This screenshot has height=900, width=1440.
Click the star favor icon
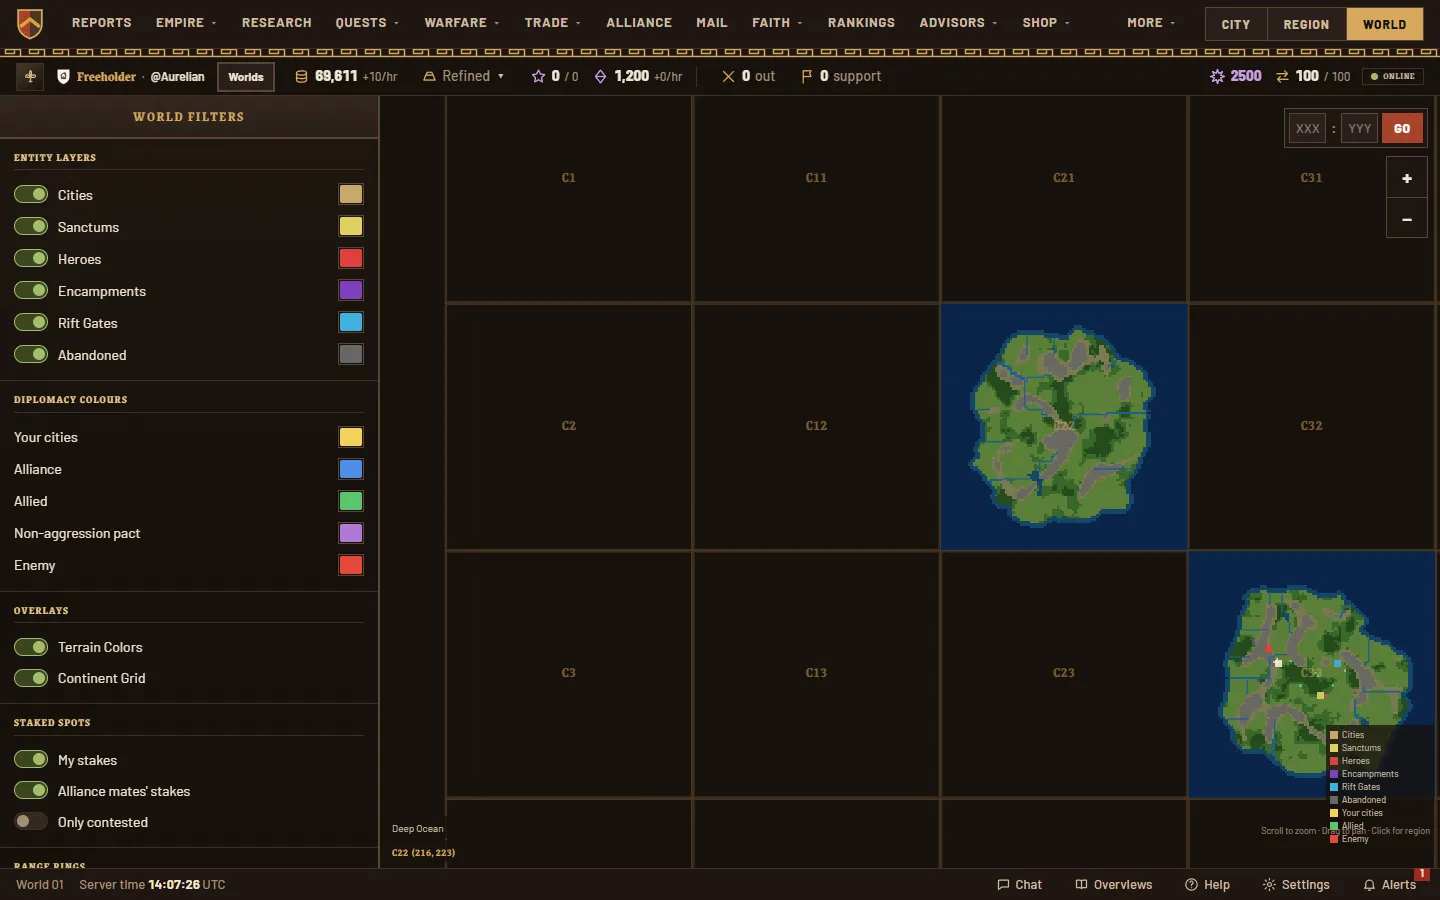click(x=538, y=76)
